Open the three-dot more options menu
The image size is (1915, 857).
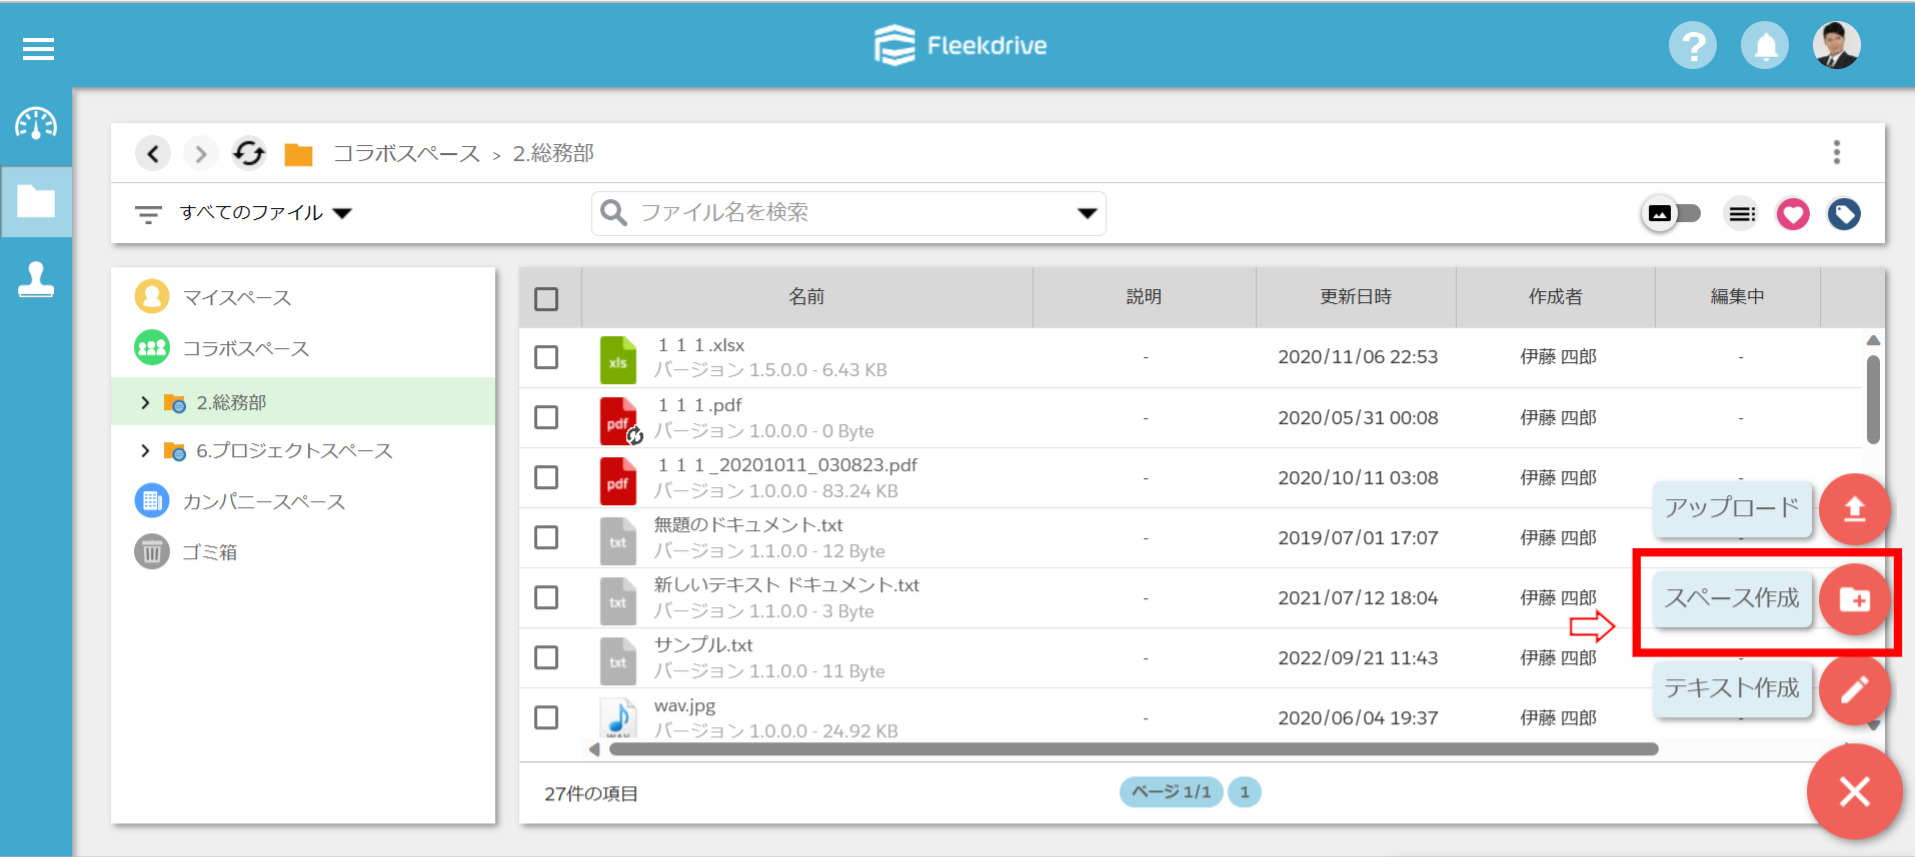click(1836, 152)
